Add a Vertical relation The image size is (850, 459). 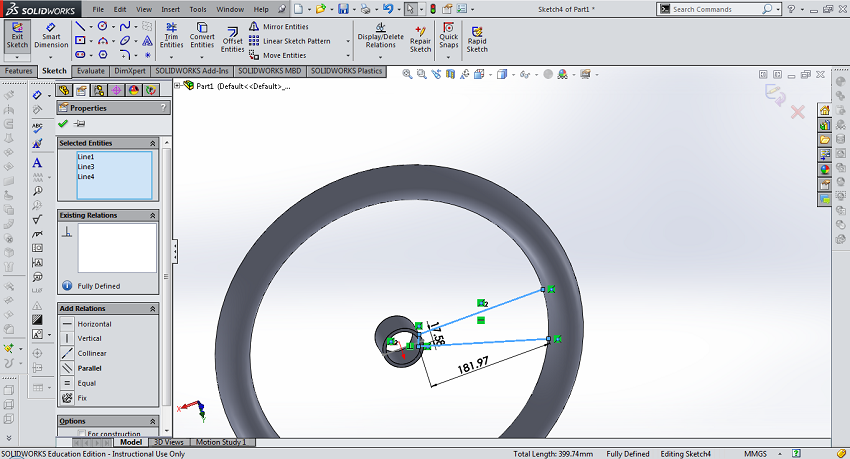point(82,339)
